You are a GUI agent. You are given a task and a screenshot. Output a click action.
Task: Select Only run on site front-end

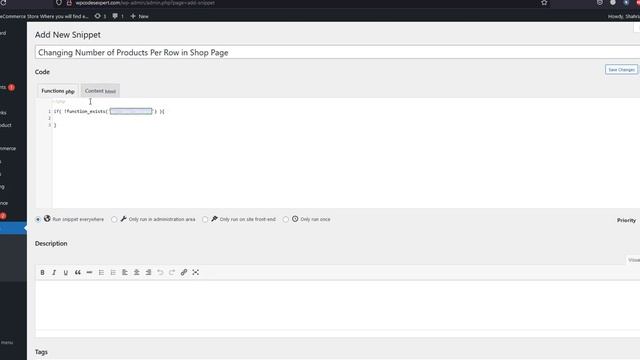coord(205,220)
